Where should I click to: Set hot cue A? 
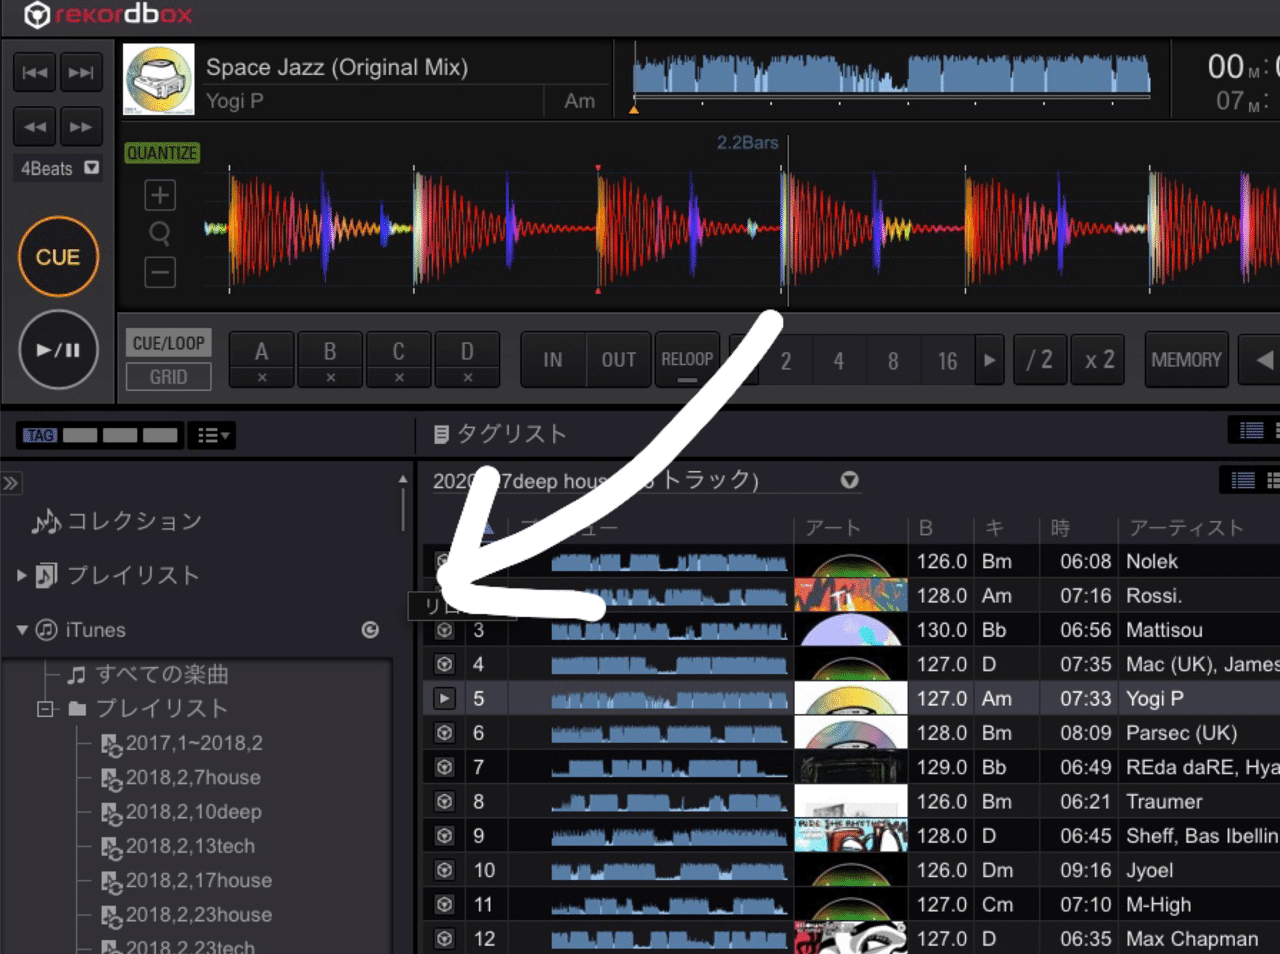pos(261,351)
